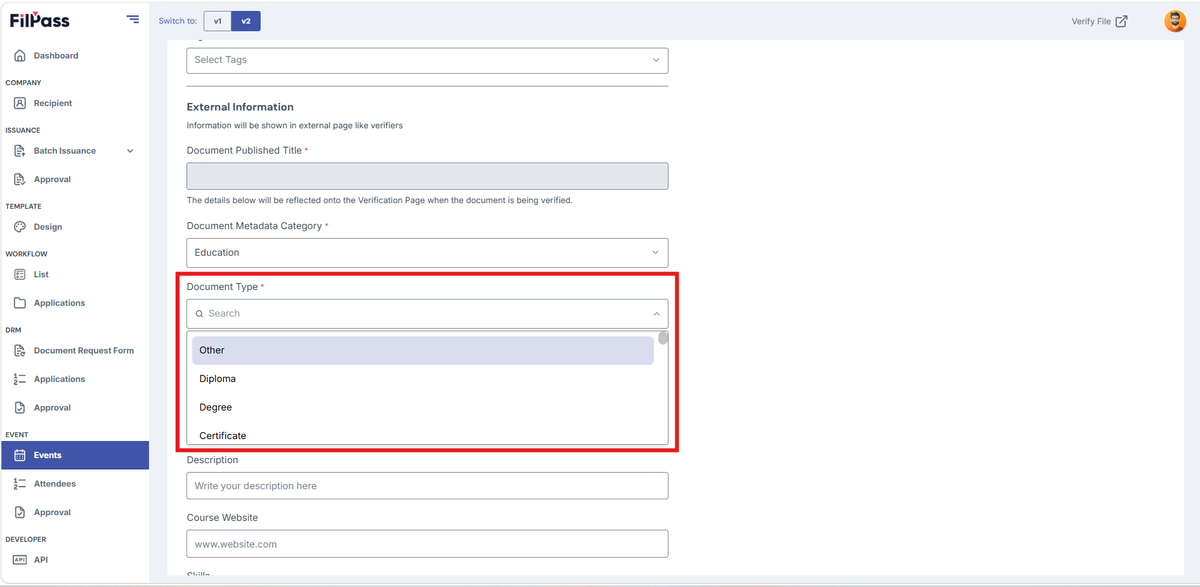Viewport: 1200px width, 587px height.
Task: Click the Approval icon under Issuance
Action: (20, 180)
